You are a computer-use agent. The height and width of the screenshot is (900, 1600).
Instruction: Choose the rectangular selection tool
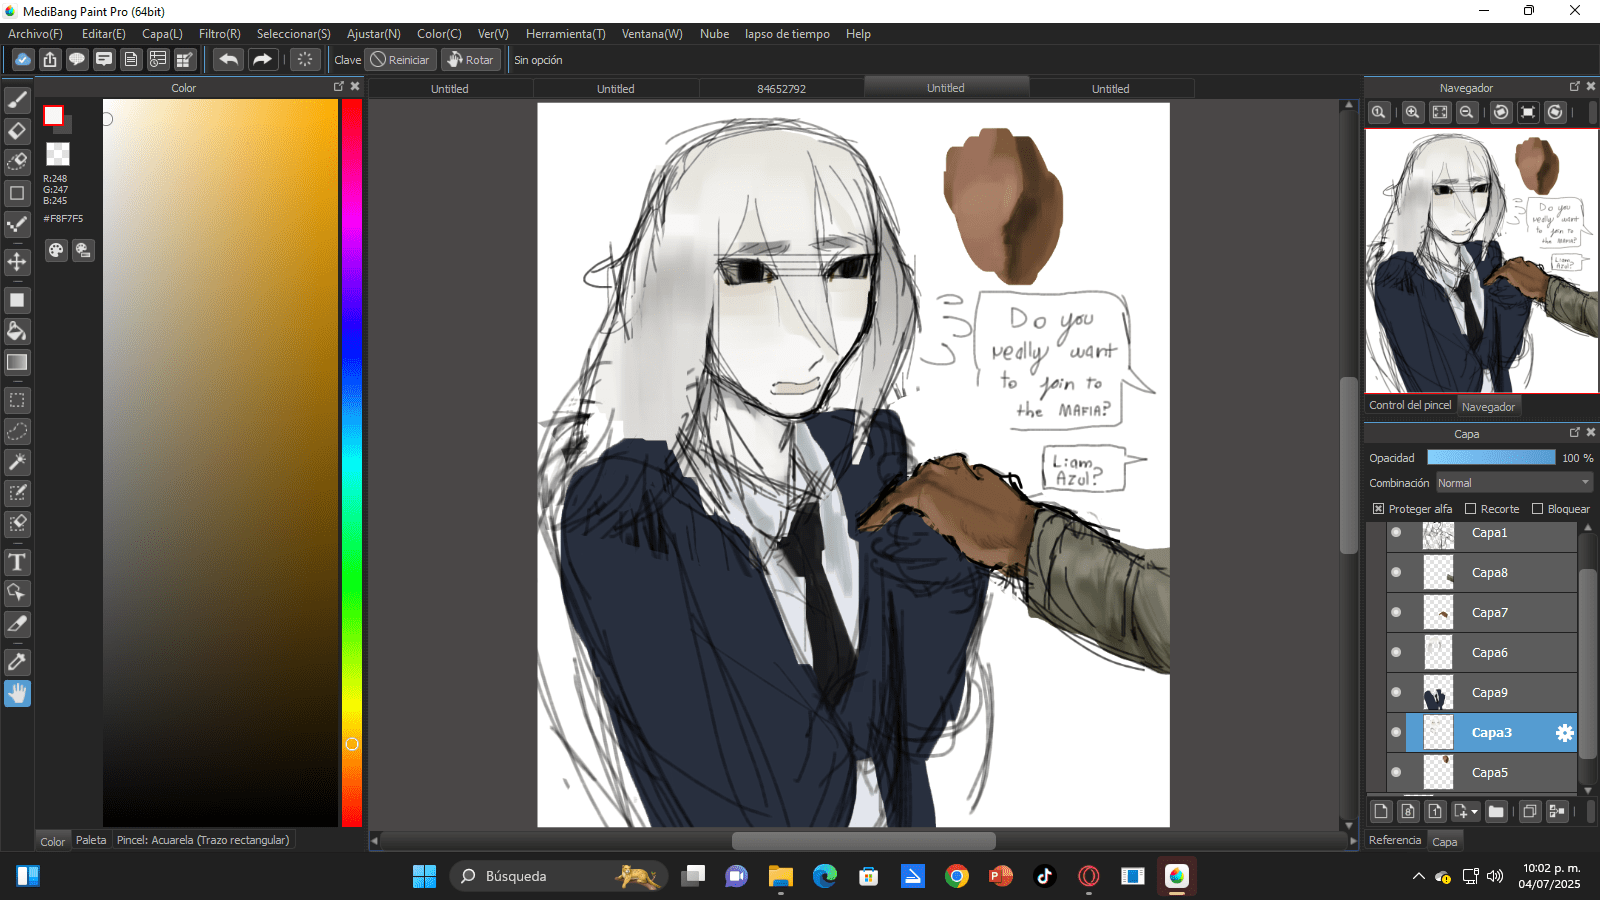click(17, 400)
